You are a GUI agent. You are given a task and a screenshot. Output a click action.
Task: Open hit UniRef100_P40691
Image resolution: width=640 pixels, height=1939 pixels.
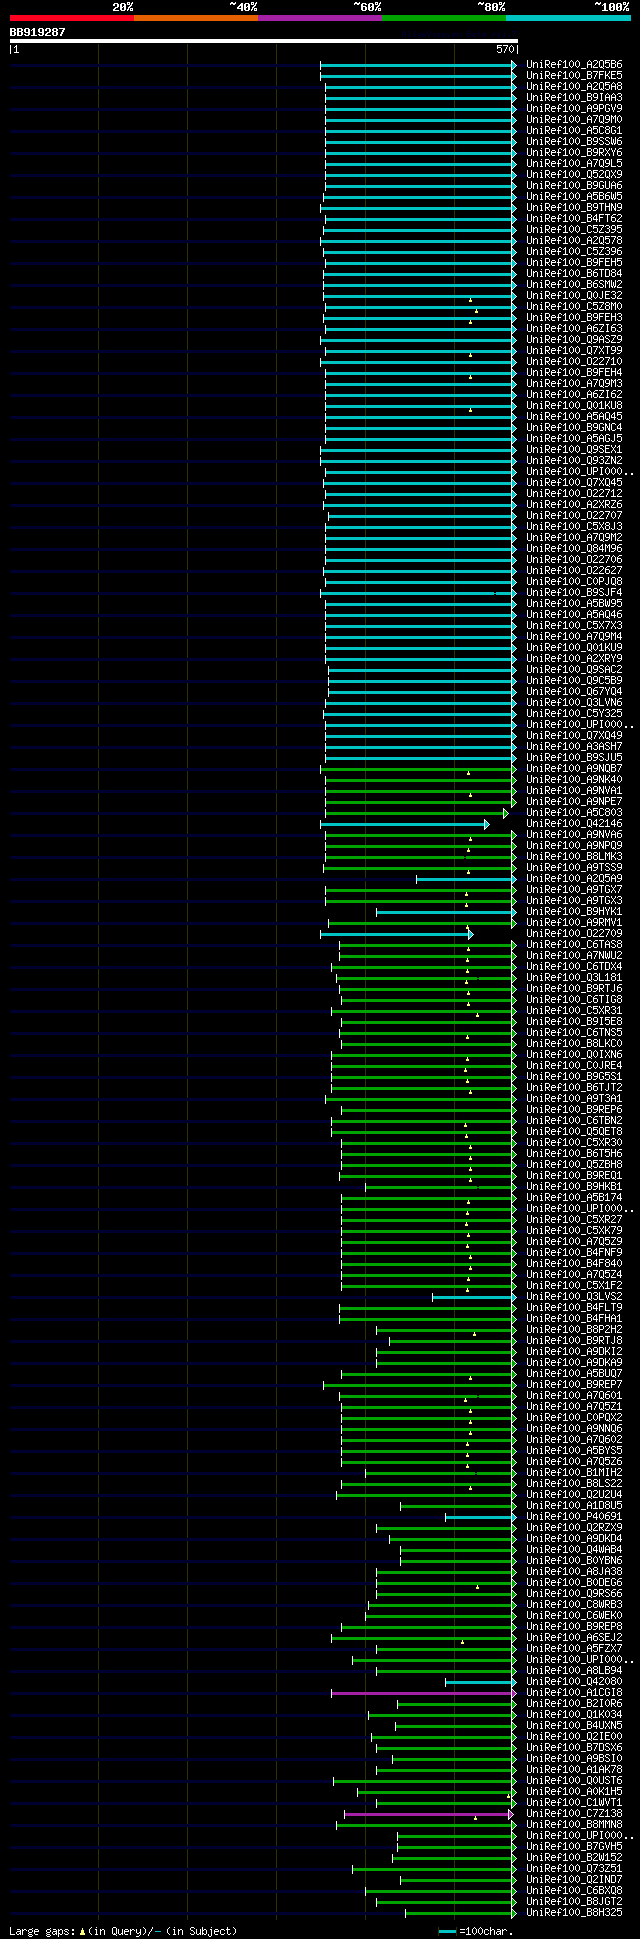[x=574, y=1517]
